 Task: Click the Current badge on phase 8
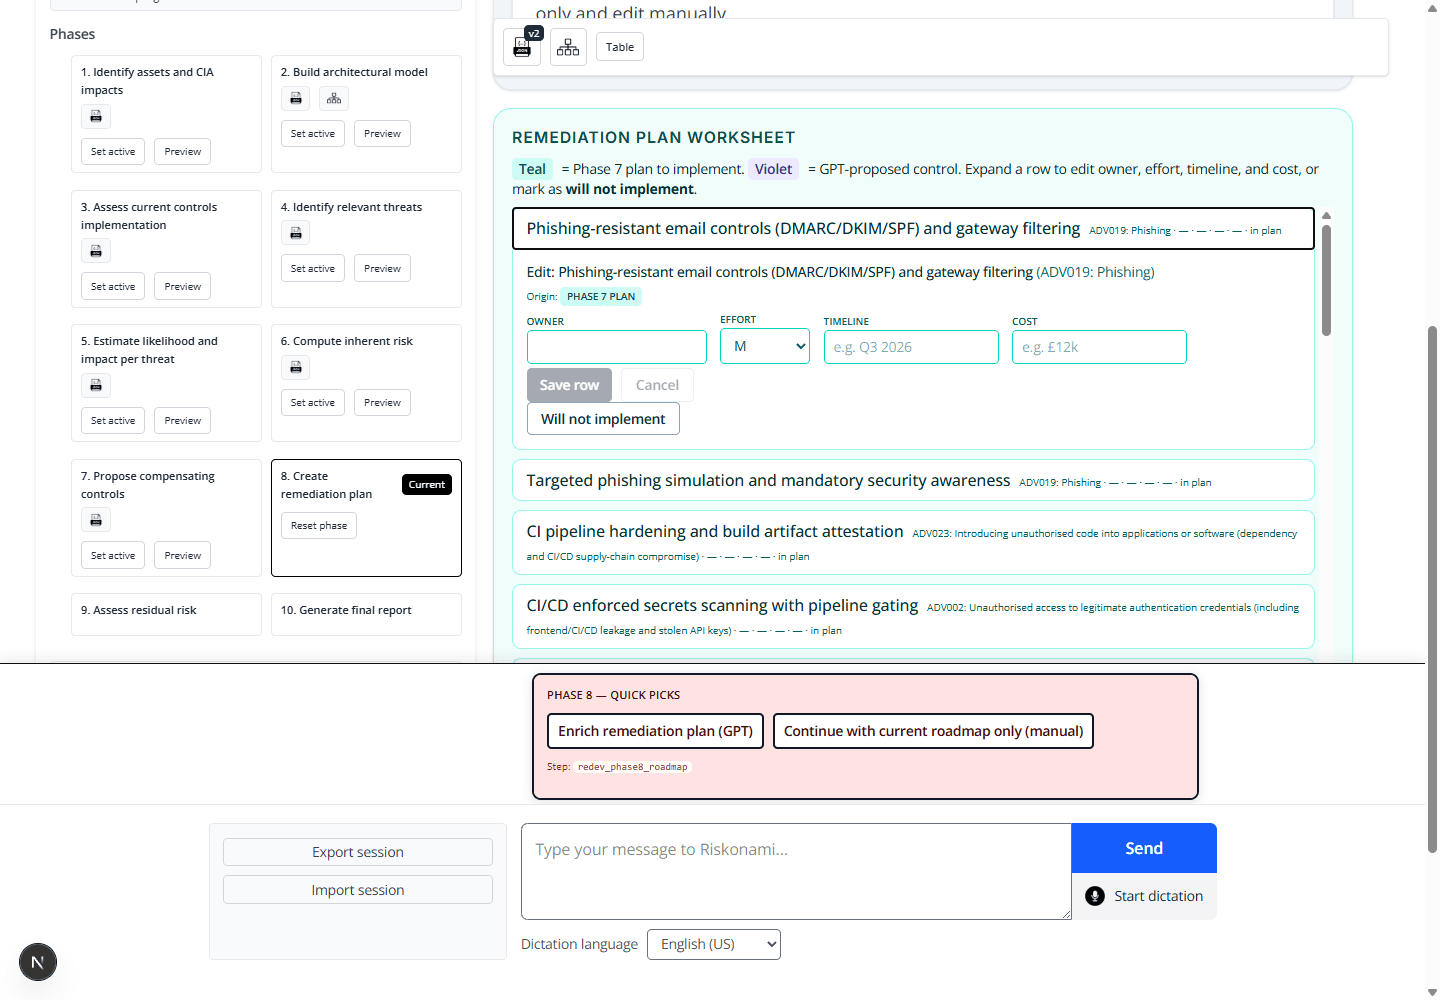pos(427,485)
